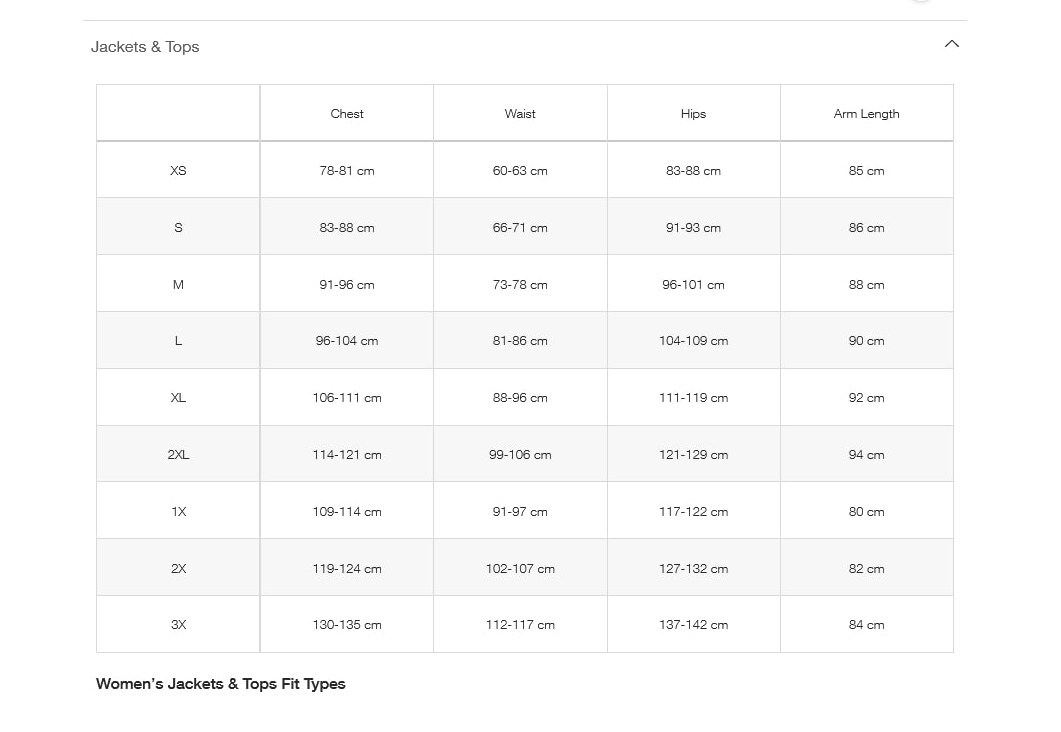Click the Chest column header

click(347, 114)
